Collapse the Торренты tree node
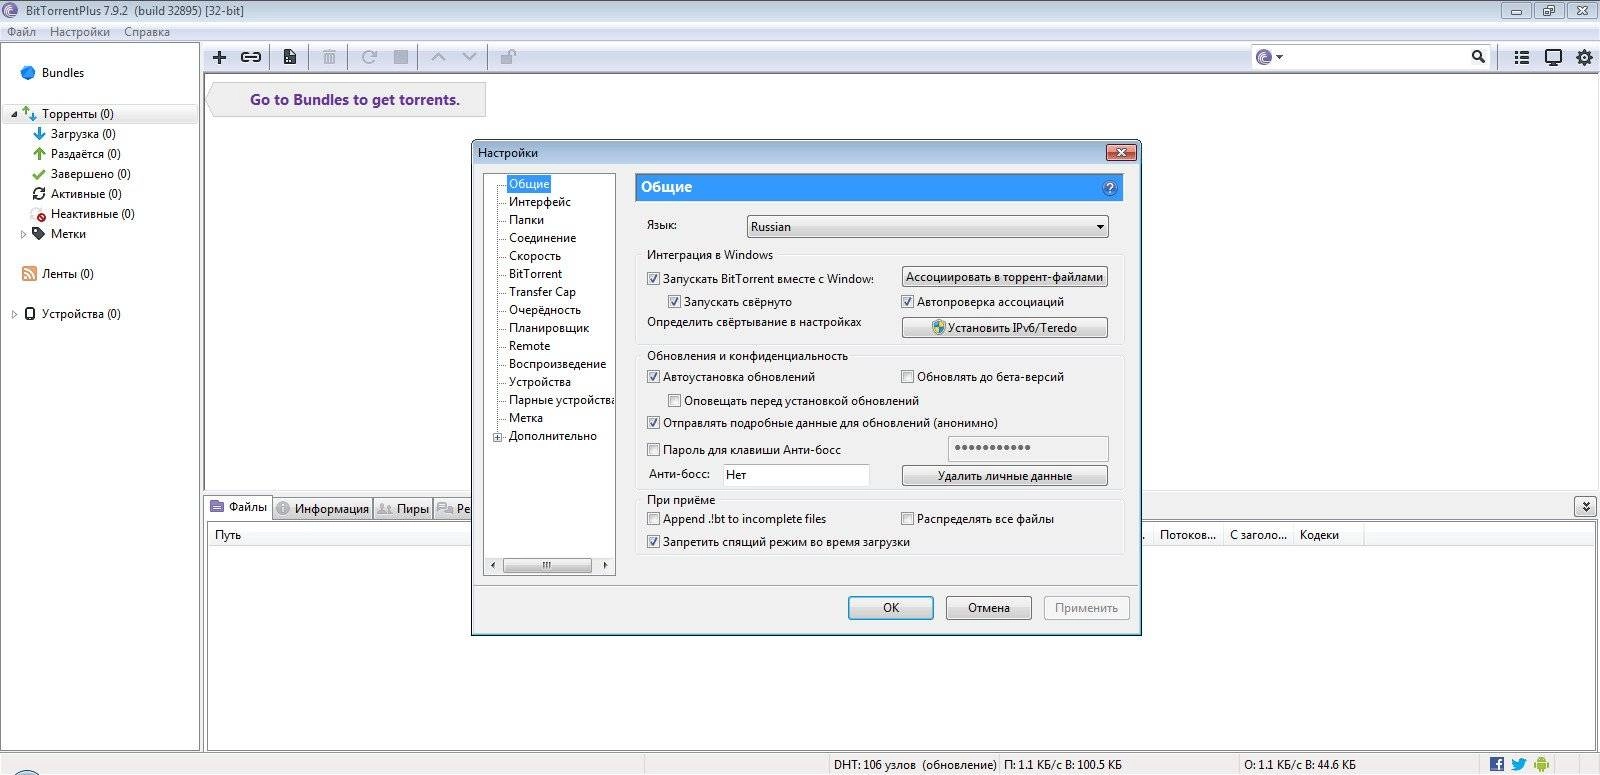Screen dimensions: 1600x775 pos(14,114)
